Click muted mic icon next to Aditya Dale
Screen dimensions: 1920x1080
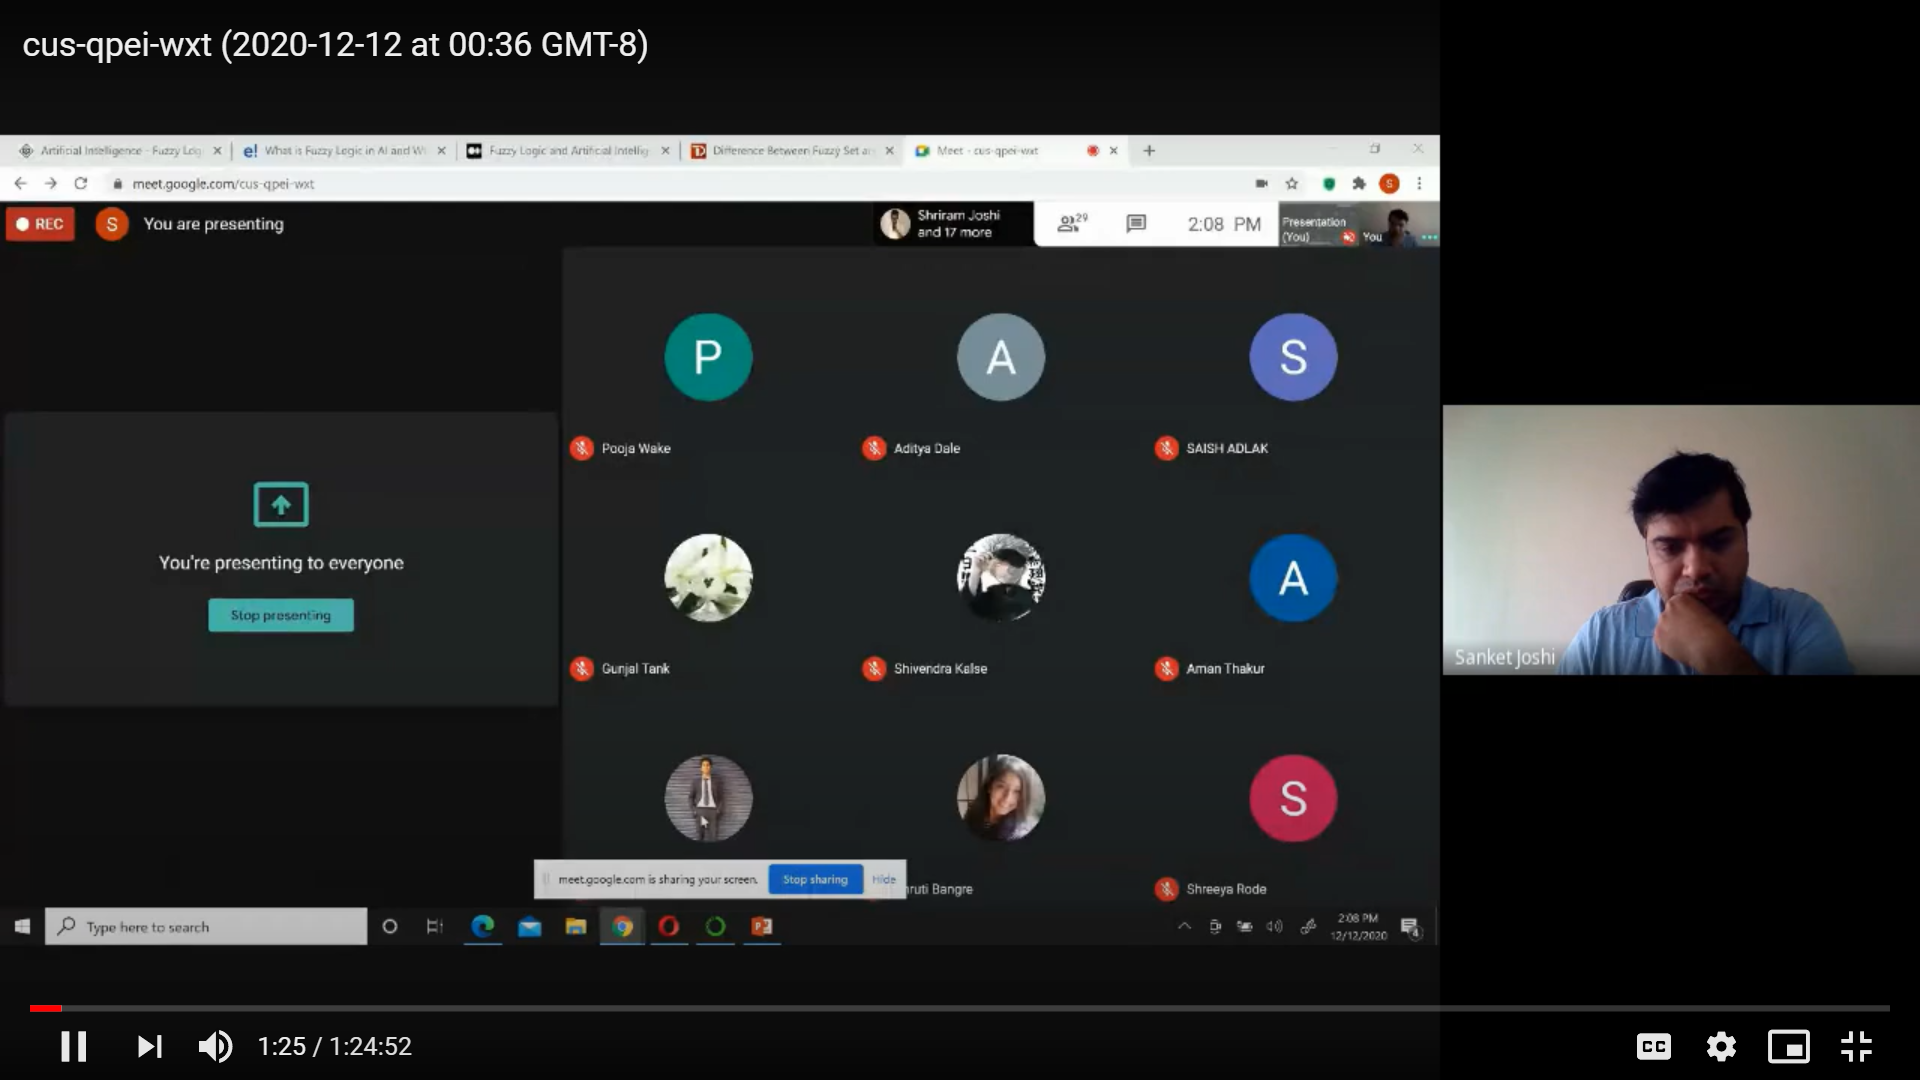click(874, 448)
